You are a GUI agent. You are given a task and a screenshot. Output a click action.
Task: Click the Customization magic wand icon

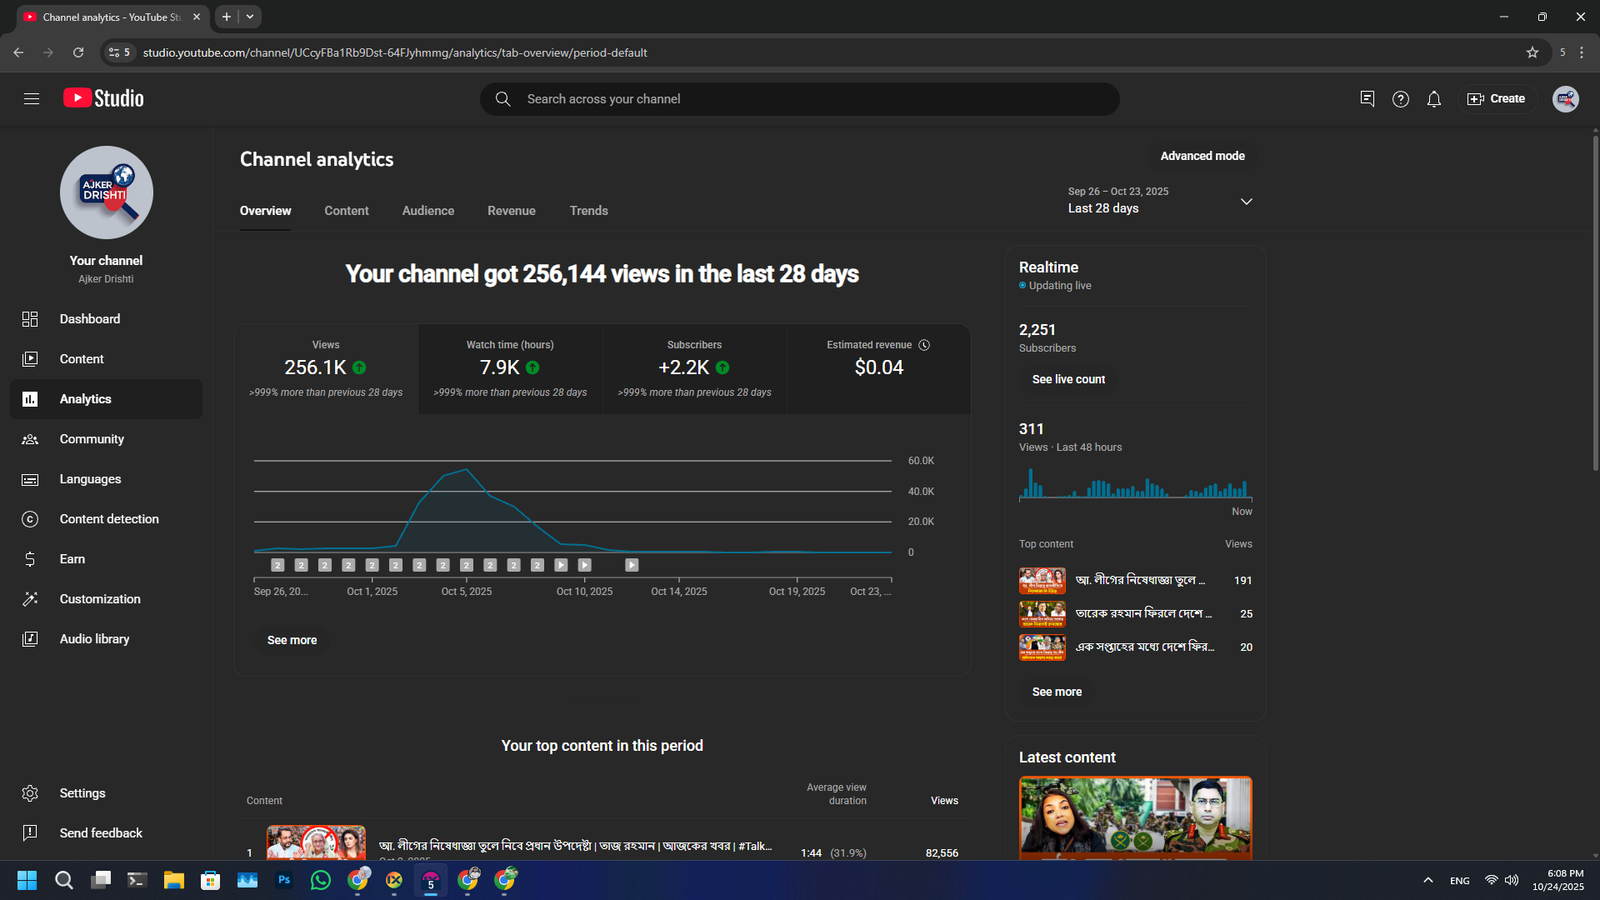click(x=30, y=599)
